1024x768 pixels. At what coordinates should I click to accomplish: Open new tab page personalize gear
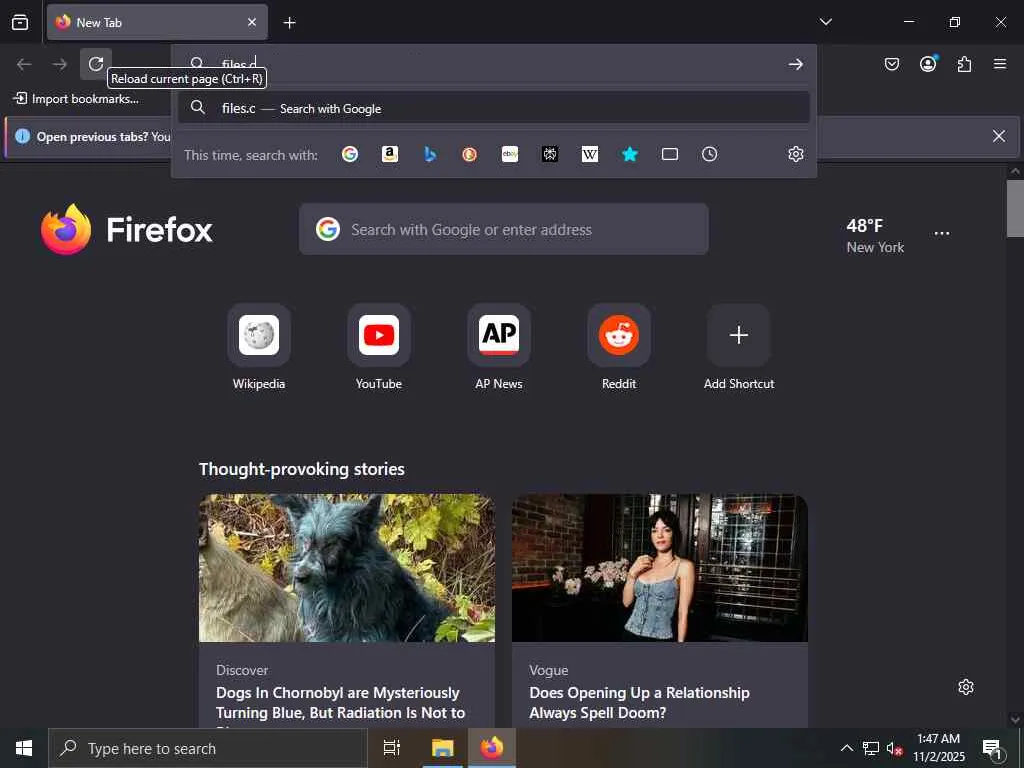coord(965,687)
